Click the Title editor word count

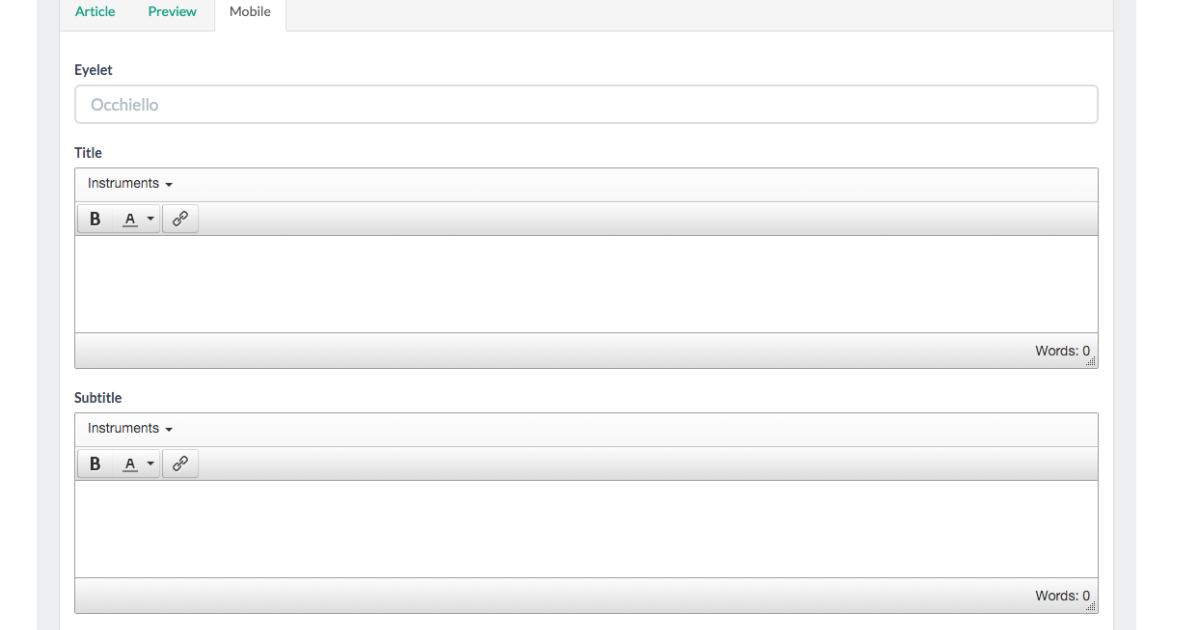(1061, 351)
